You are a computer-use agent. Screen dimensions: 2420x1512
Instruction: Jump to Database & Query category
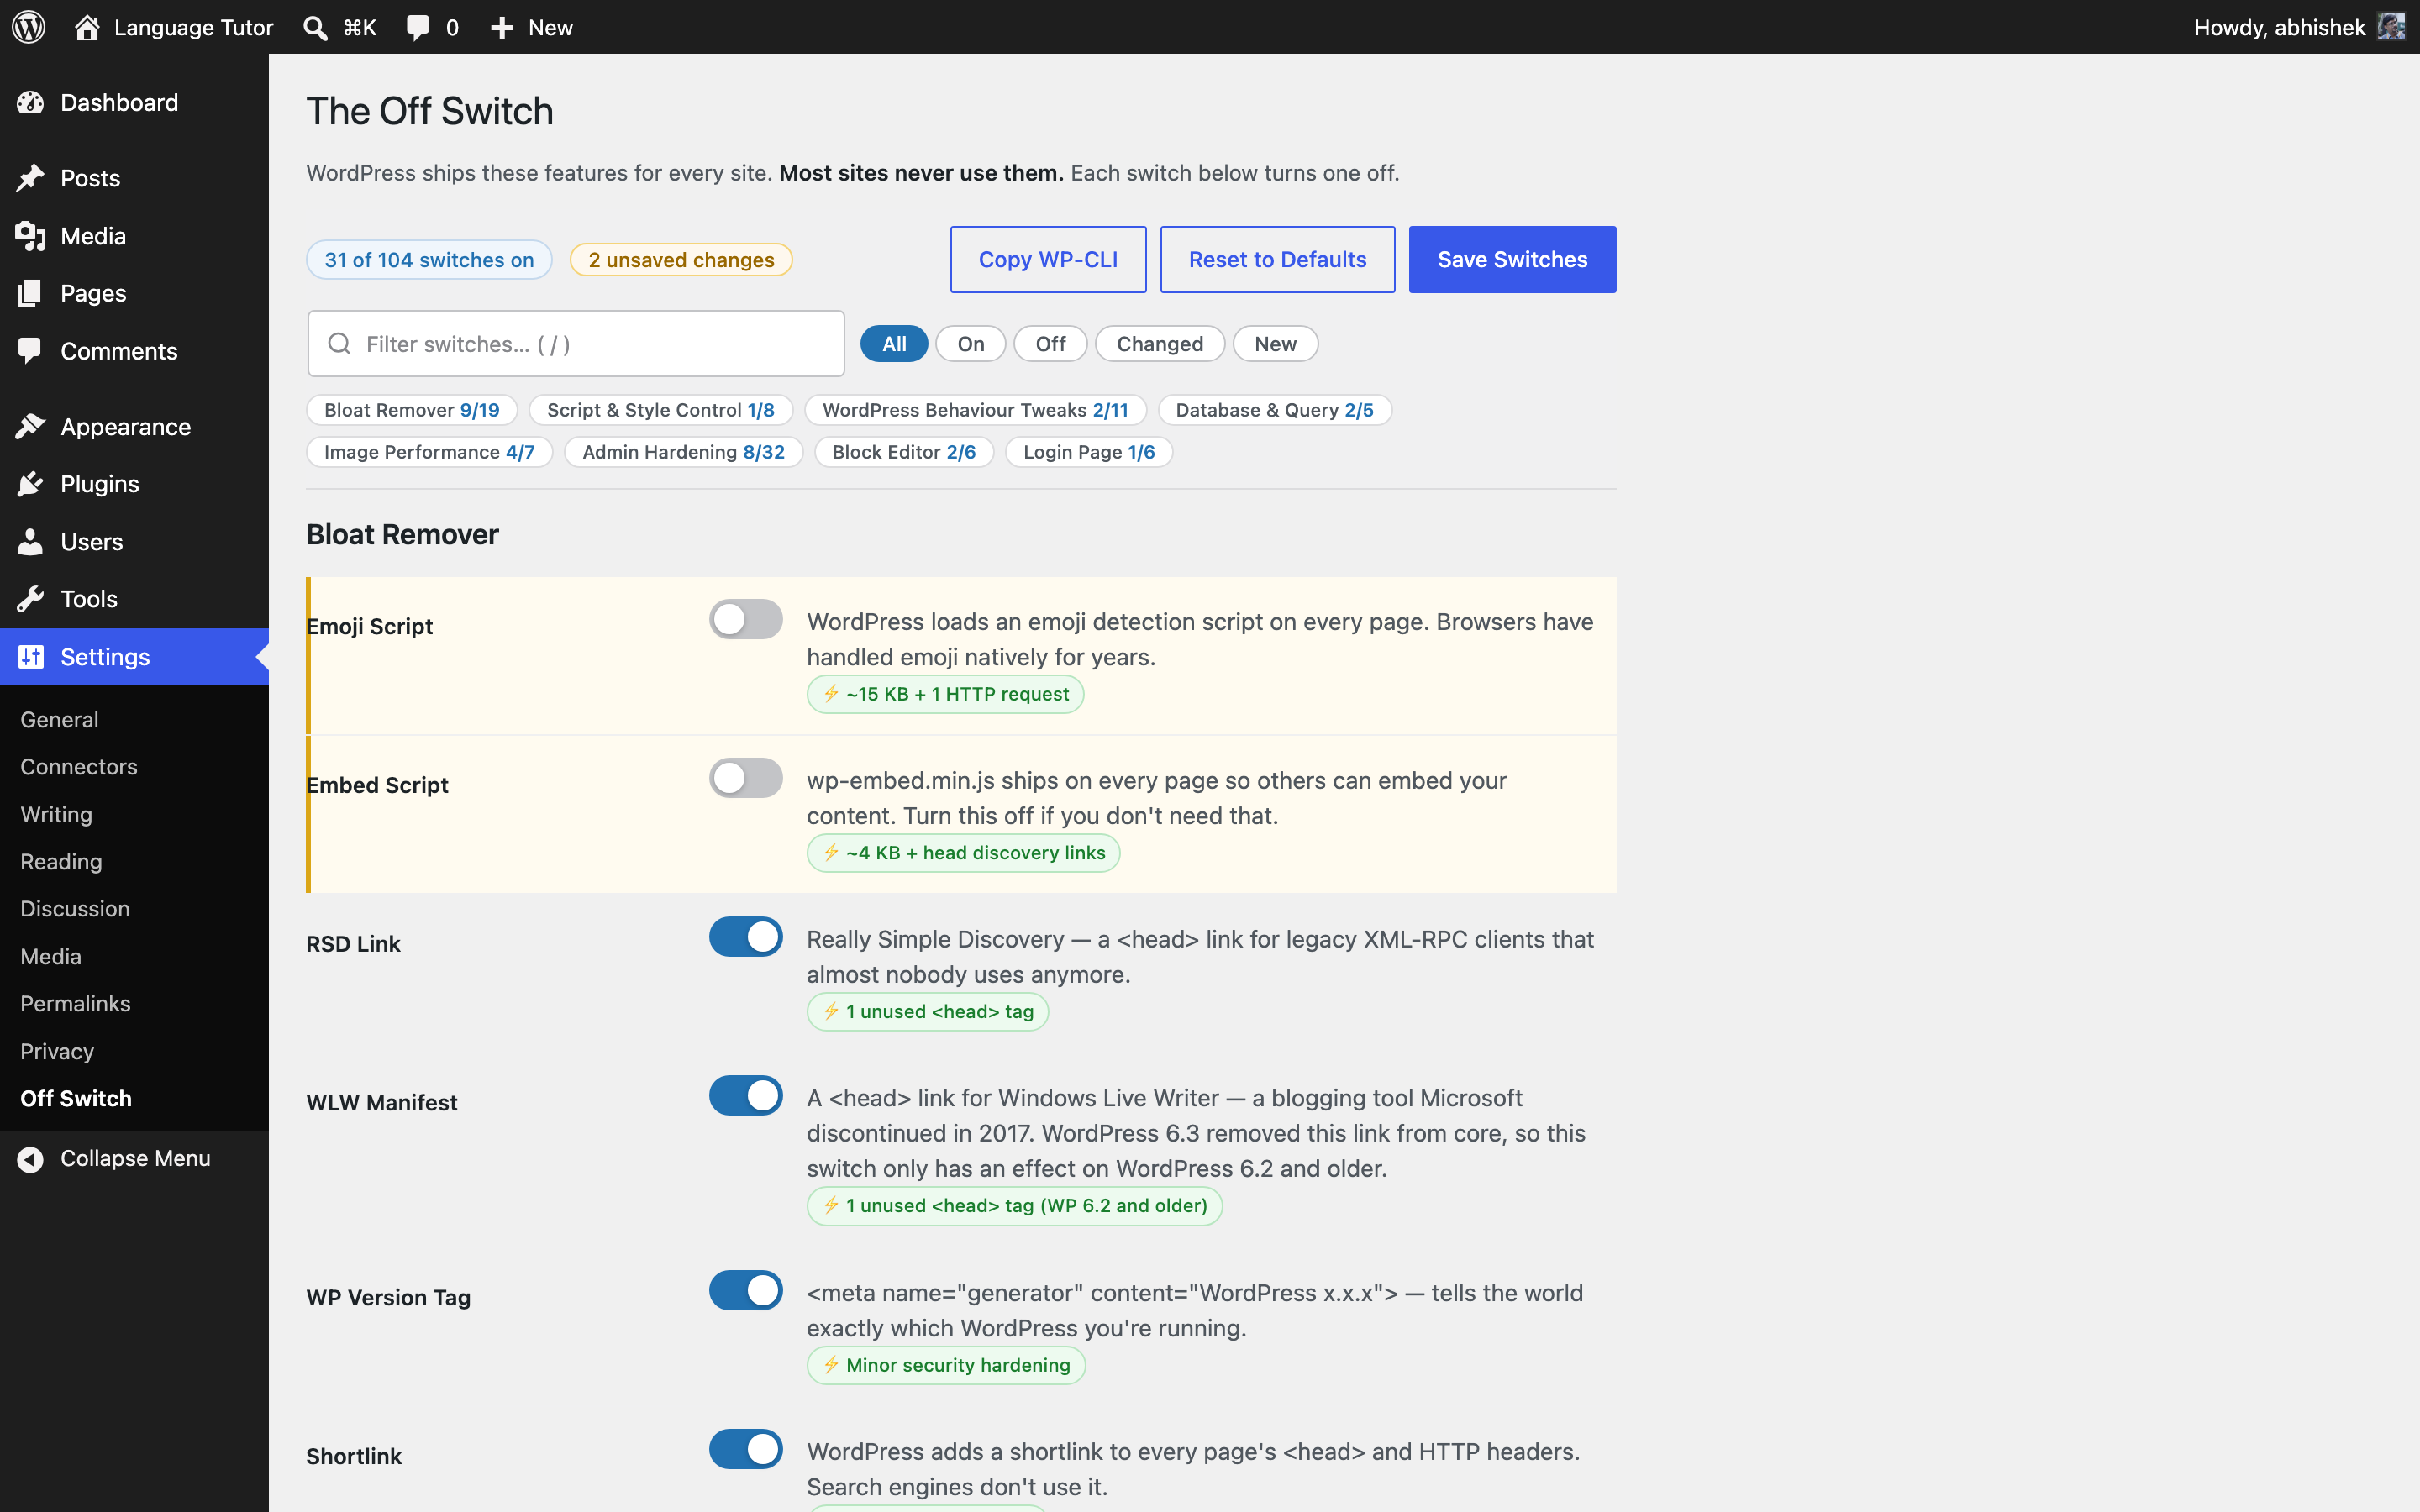[x=1275, y=410]
